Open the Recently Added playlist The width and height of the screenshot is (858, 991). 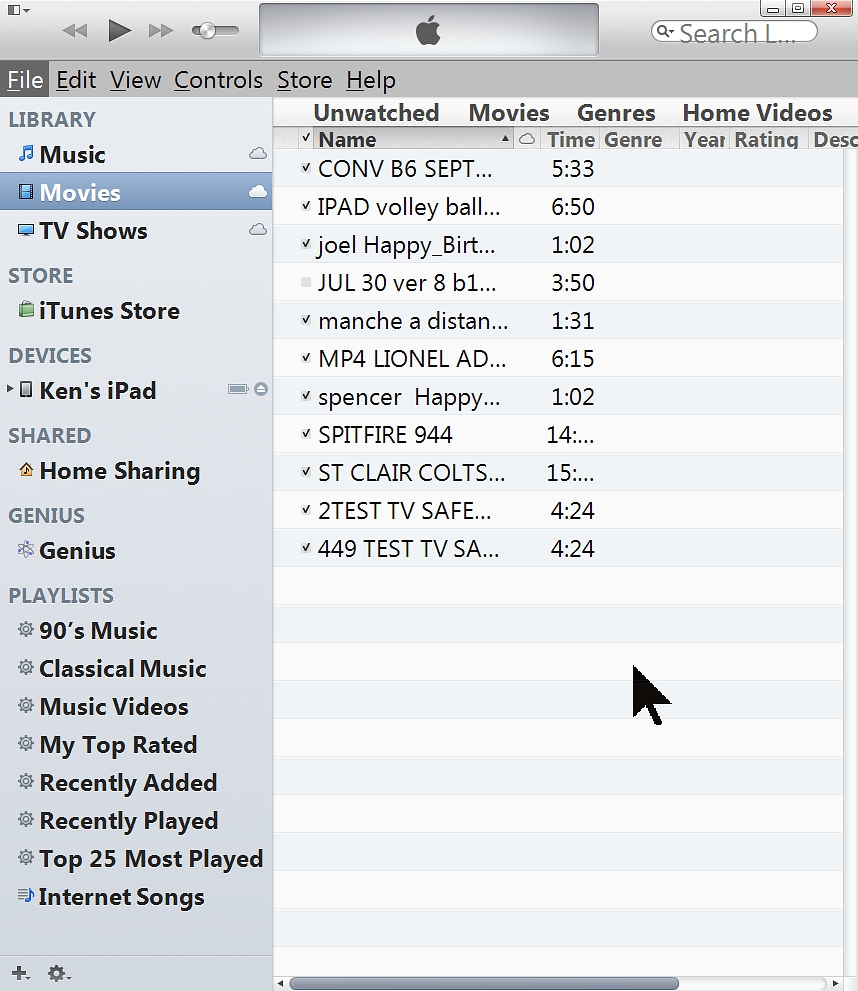(136, 782)
